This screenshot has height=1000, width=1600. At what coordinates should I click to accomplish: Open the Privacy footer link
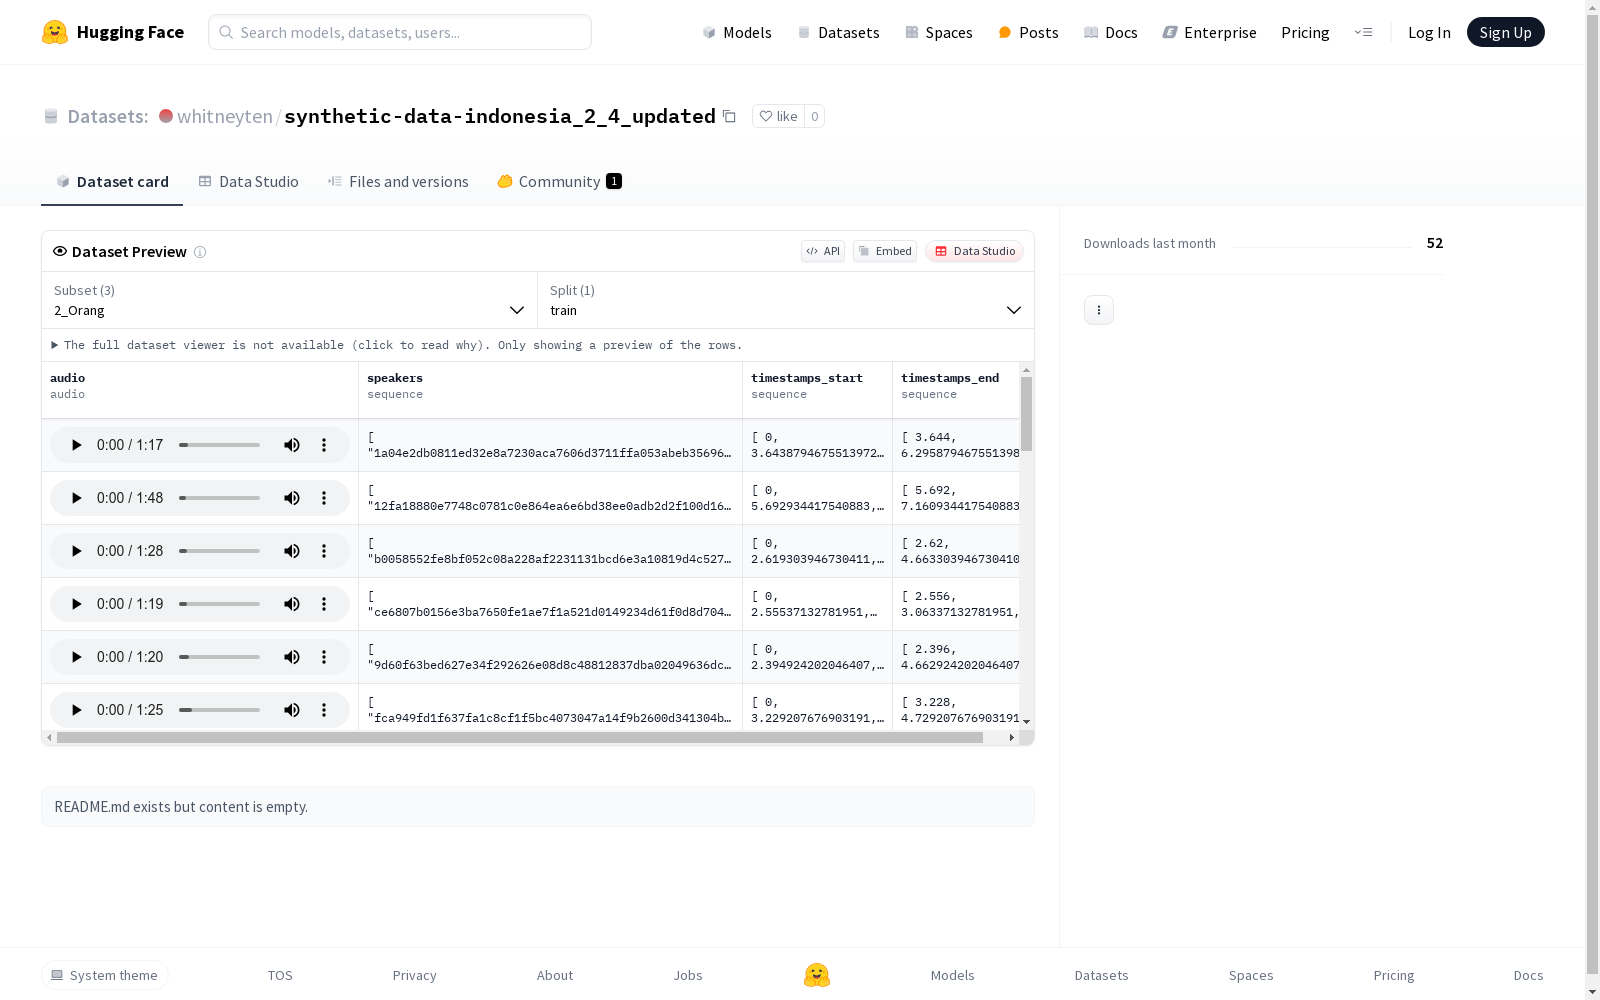(415, 975)
